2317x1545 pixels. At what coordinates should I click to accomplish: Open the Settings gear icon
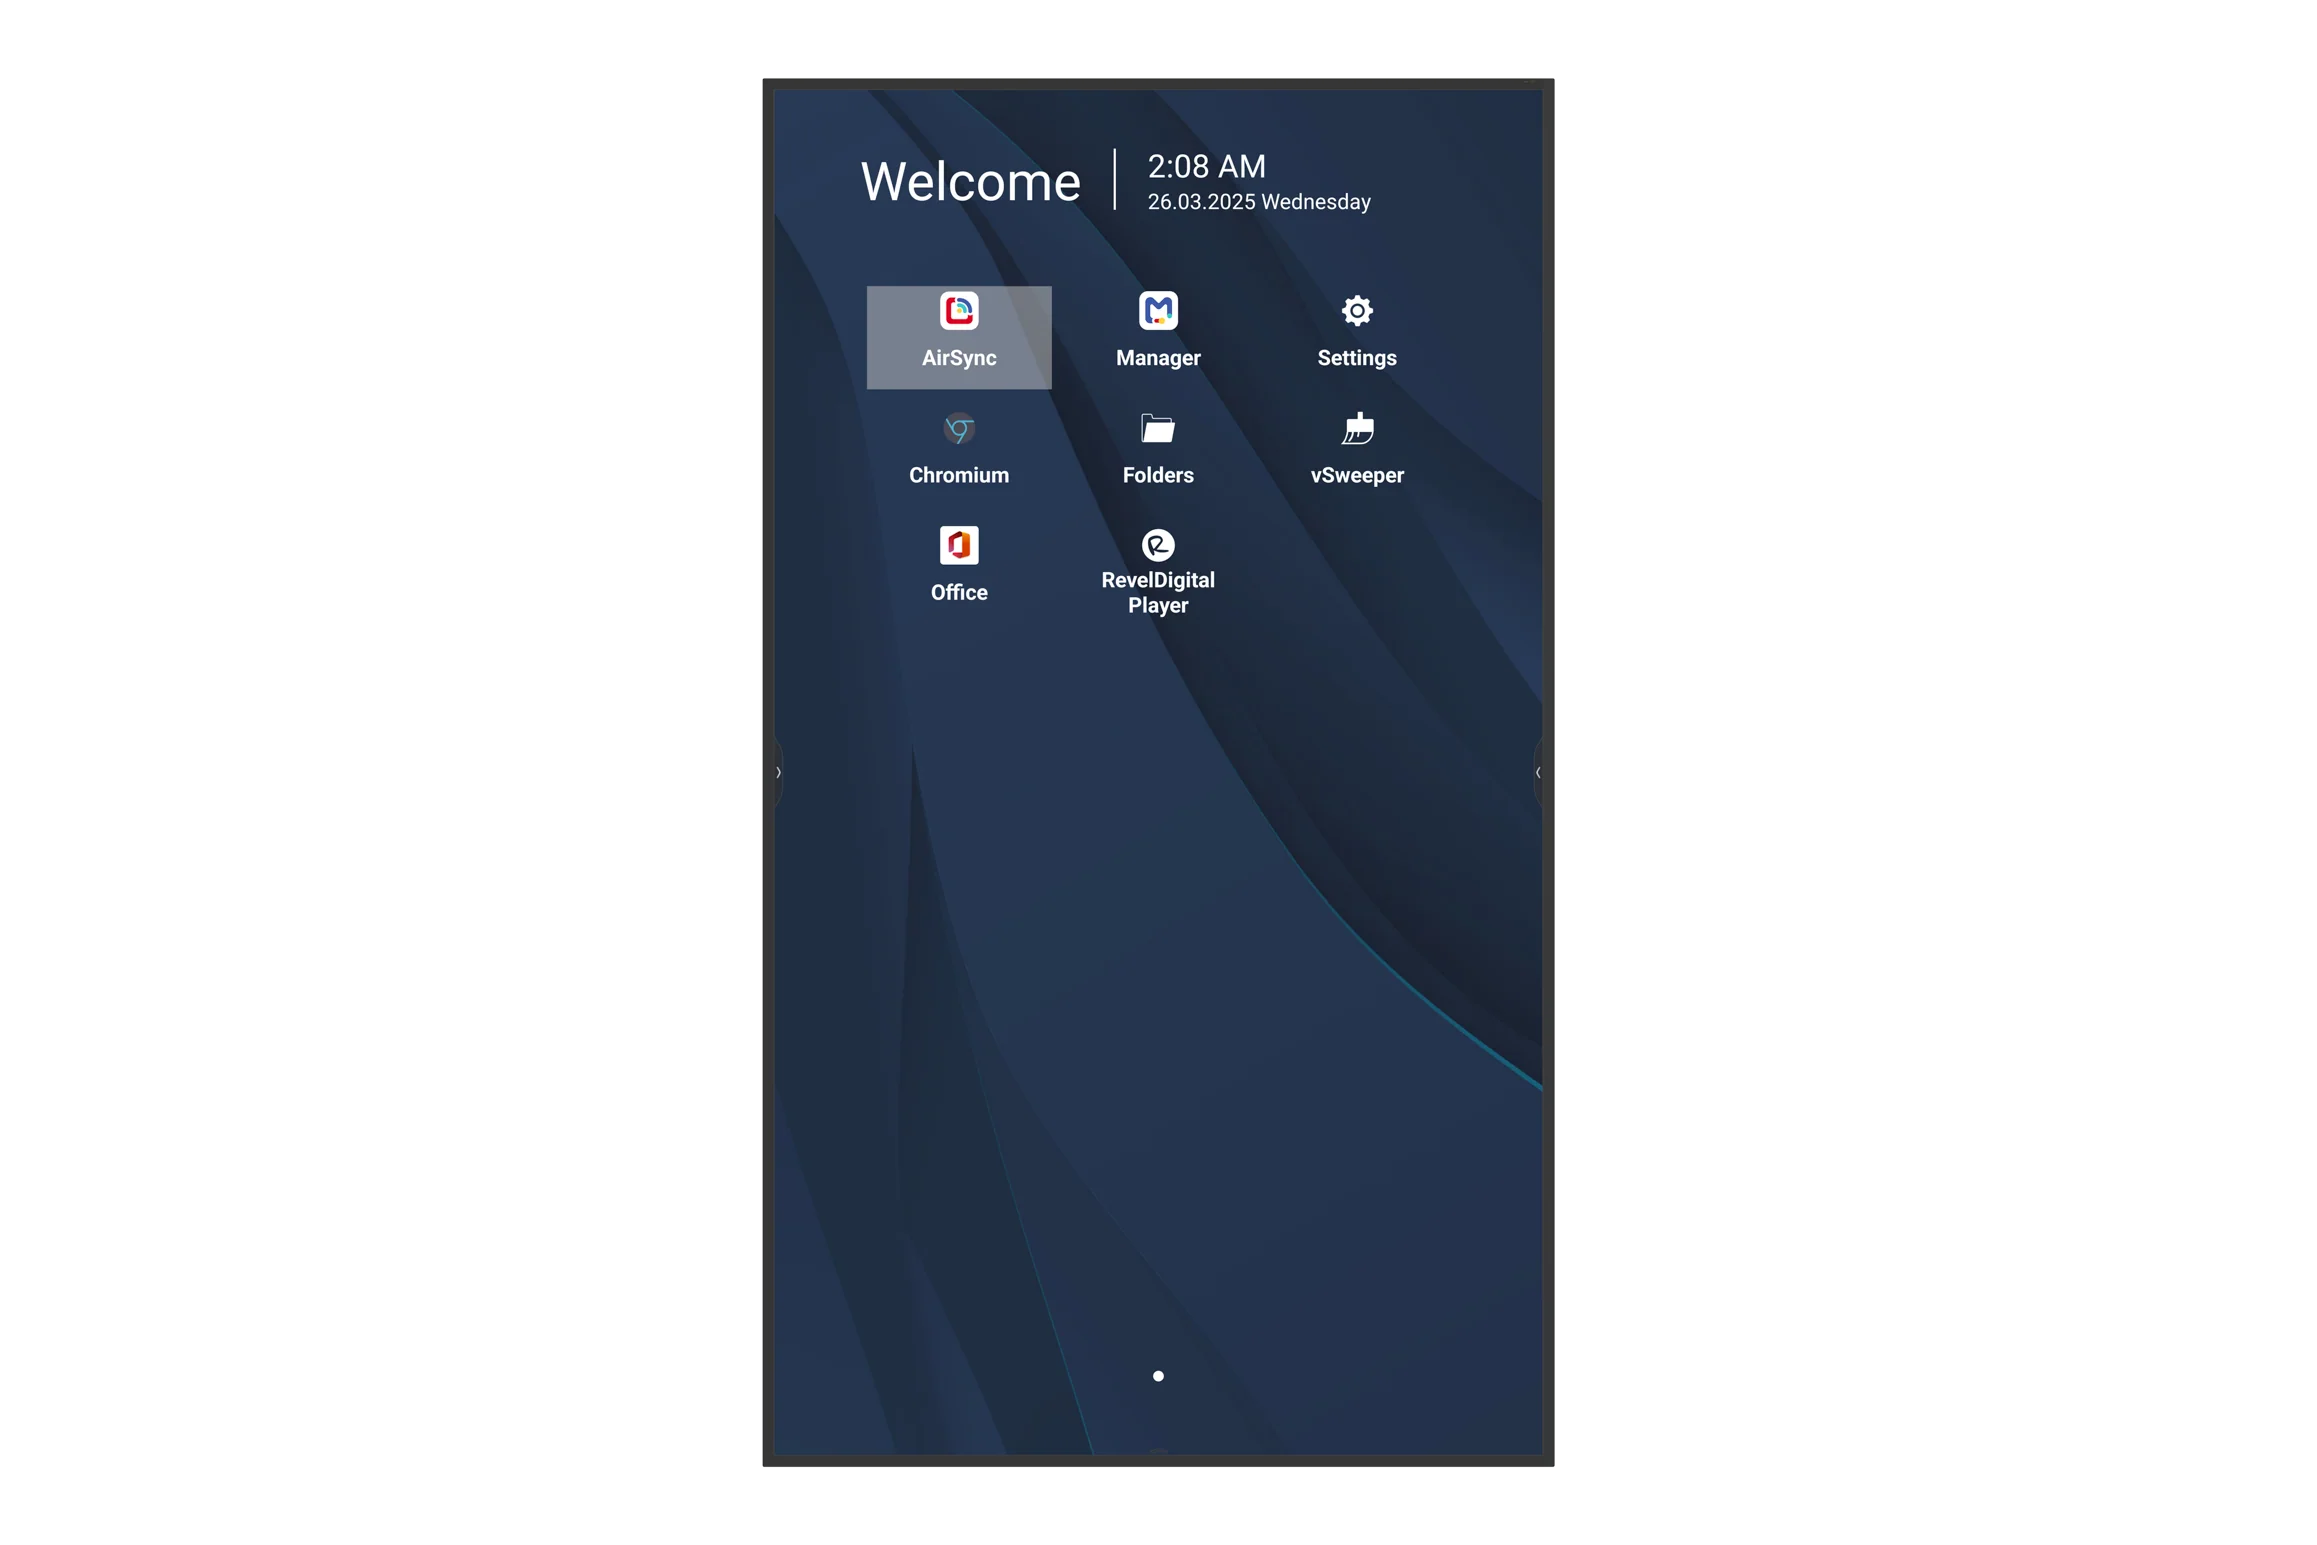click(x=1357, y=311)
